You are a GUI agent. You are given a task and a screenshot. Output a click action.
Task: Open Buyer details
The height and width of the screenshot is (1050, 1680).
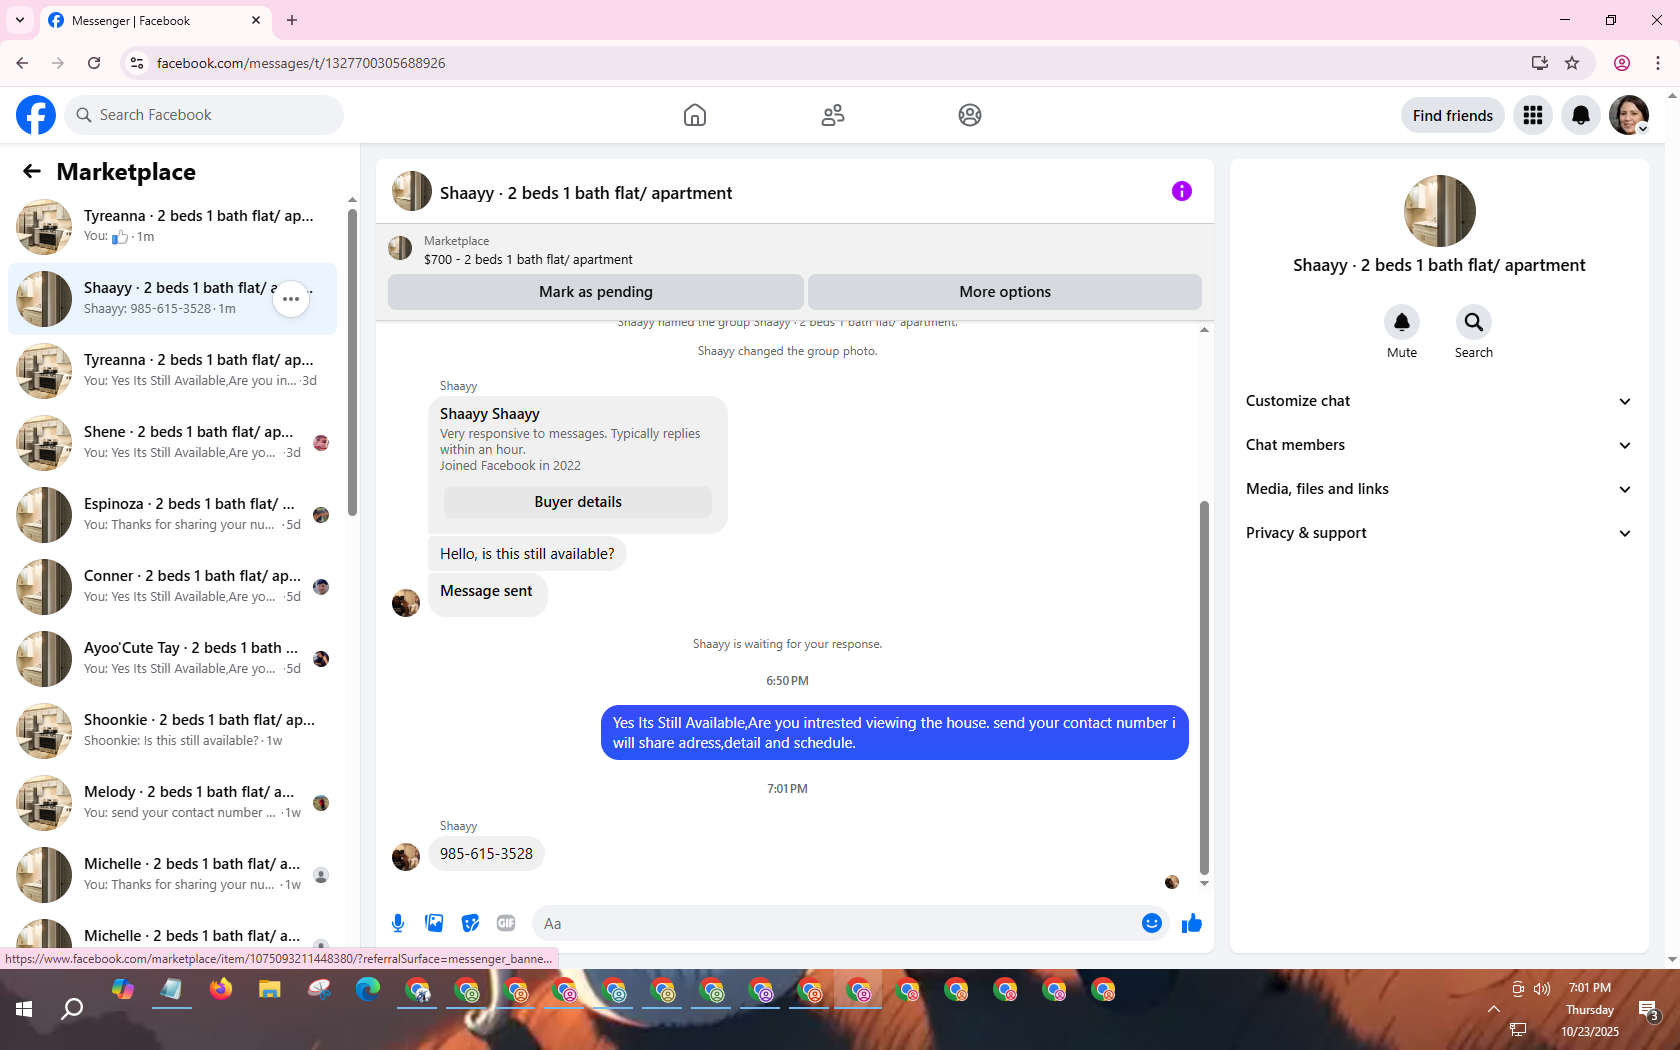pos(578,502)
